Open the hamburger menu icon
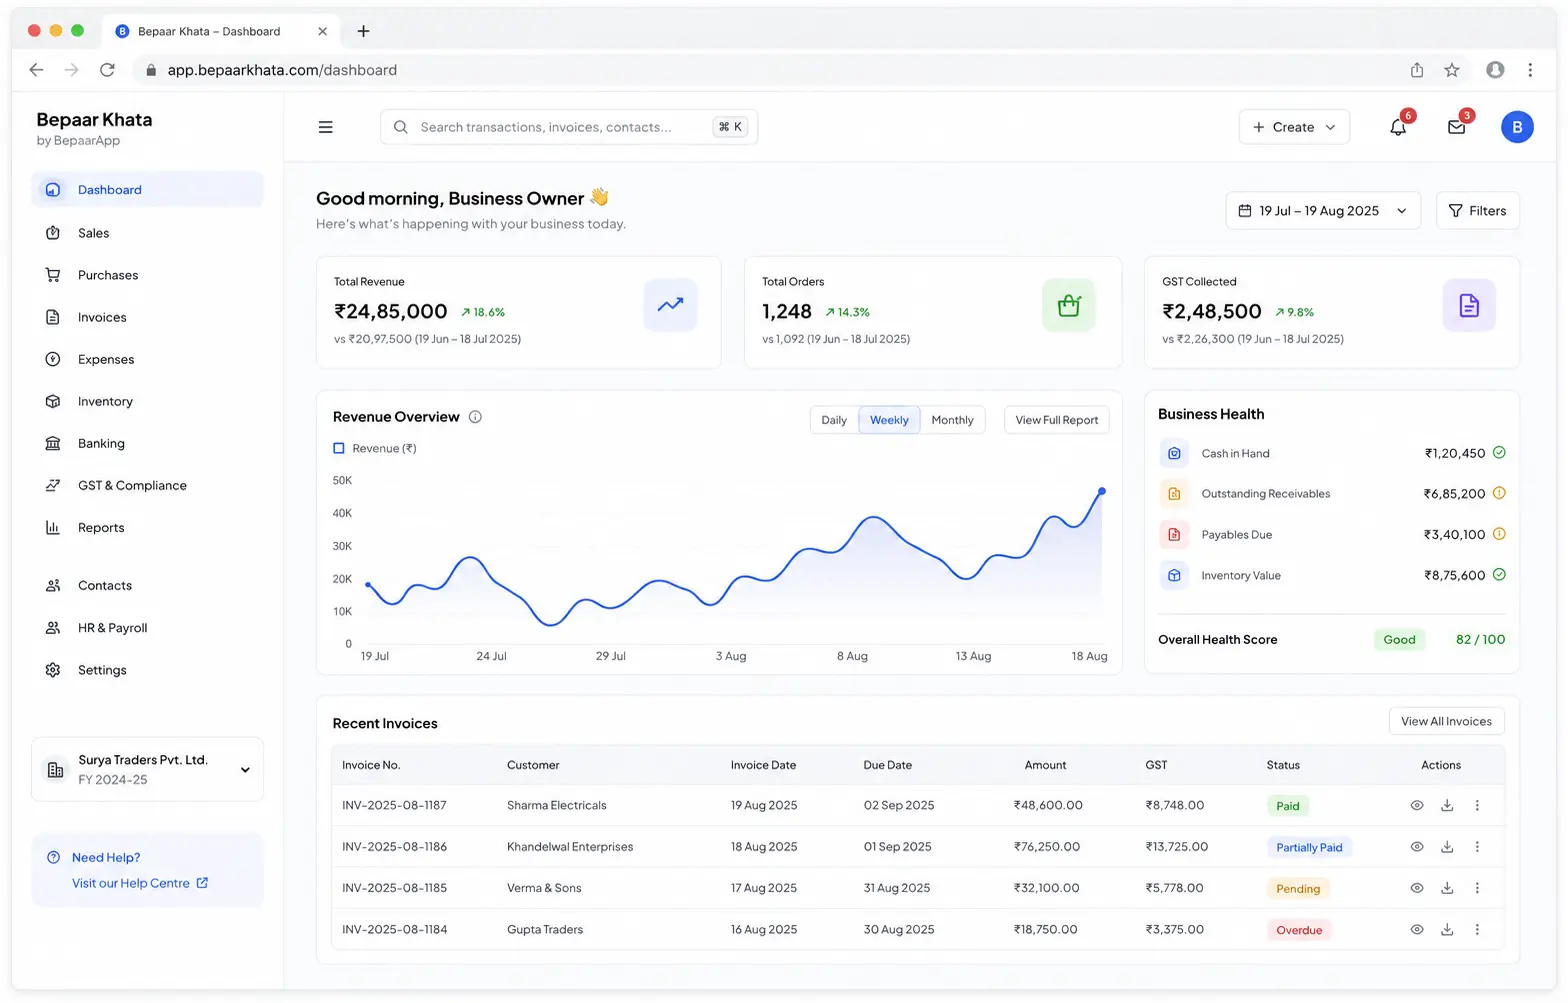 [x=325, y=127]
